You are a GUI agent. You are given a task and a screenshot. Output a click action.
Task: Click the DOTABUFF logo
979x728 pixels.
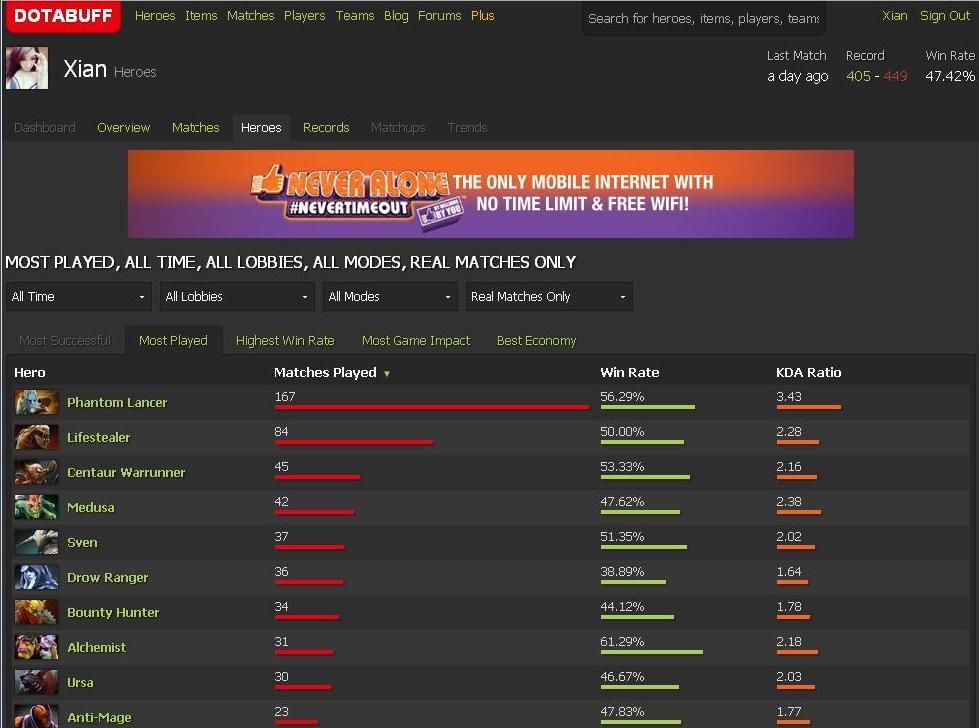click(x=64, y=16)
